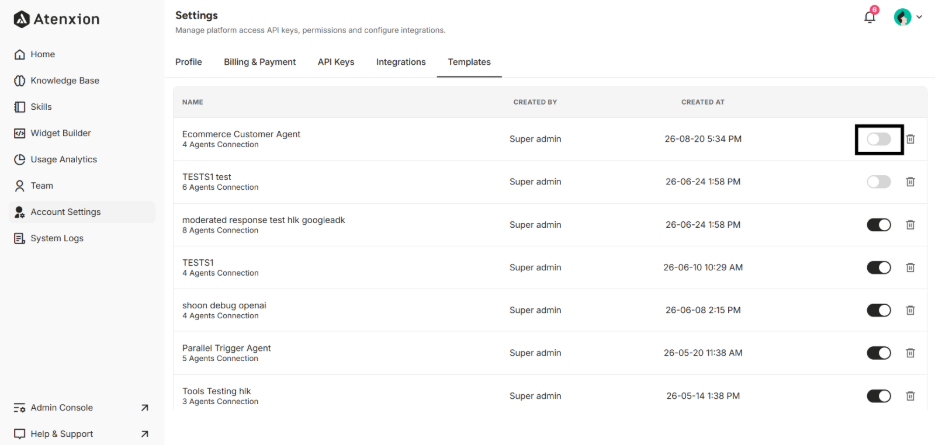
Task: Select the Templates tab
Action: coord(469,62)
